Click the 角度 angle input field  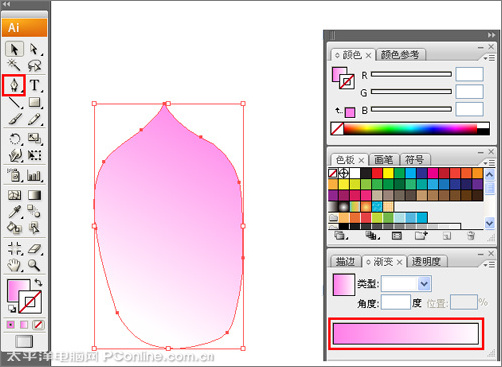[x=396, y=302]
